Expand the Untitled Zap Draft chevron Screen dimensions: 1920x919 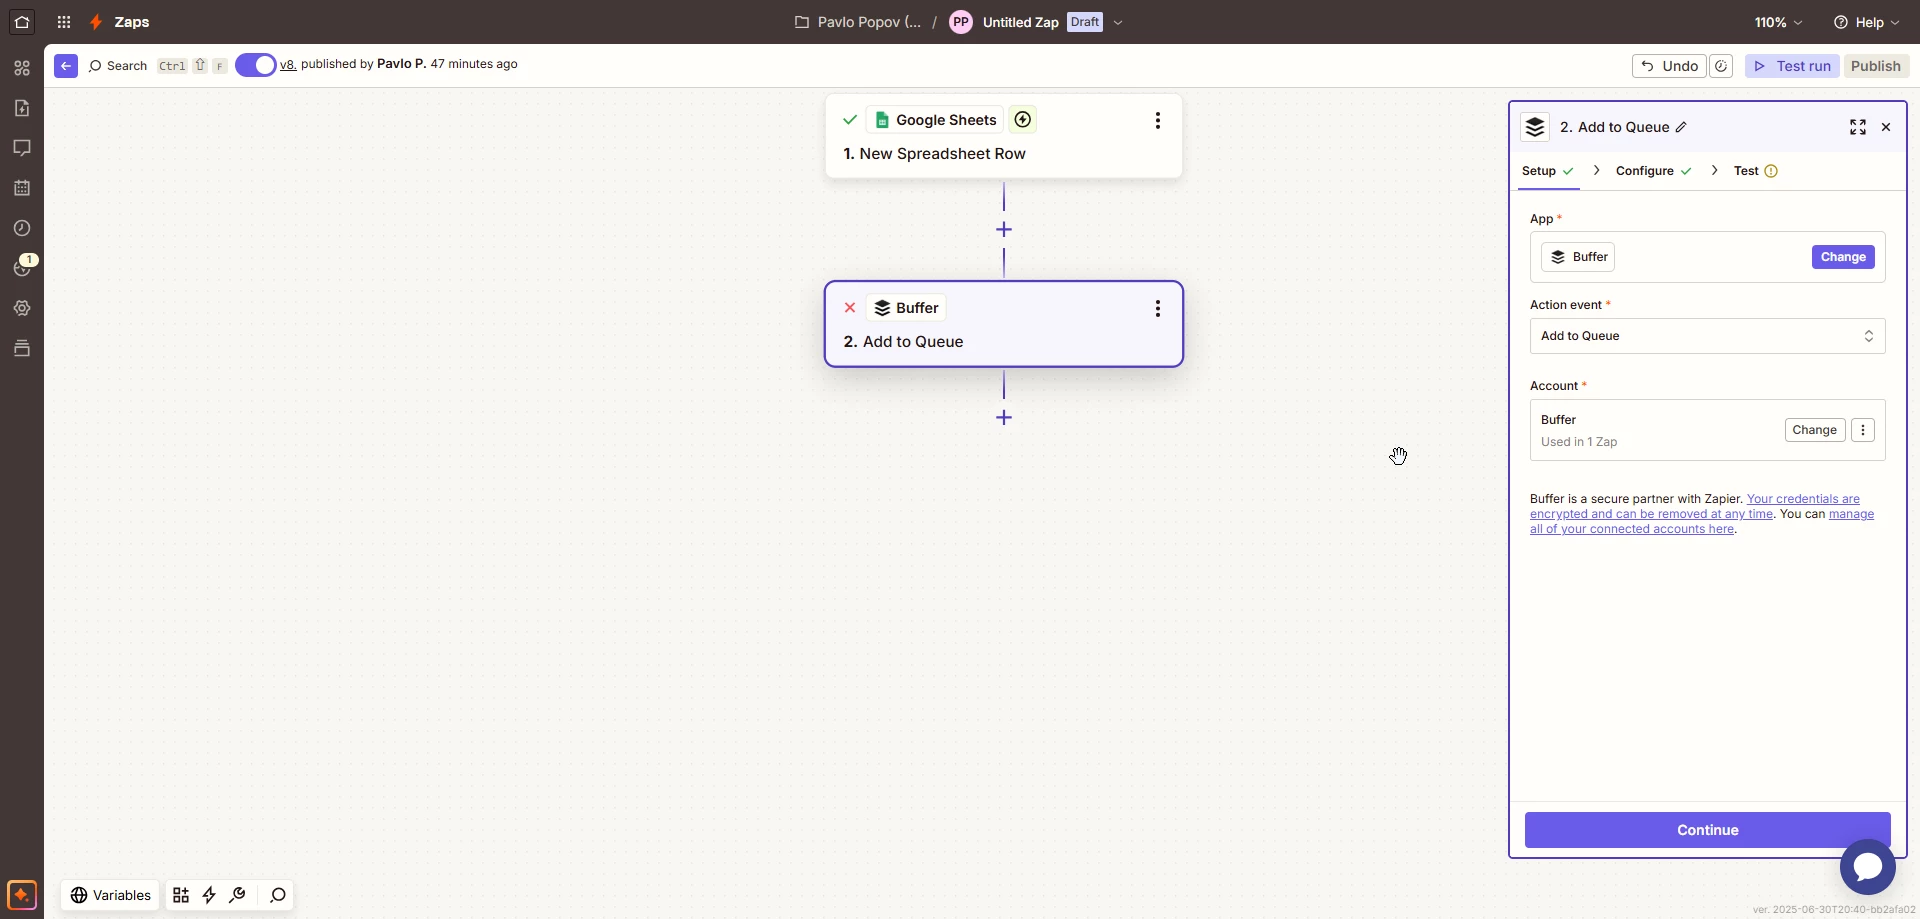tap(1118, 22)
